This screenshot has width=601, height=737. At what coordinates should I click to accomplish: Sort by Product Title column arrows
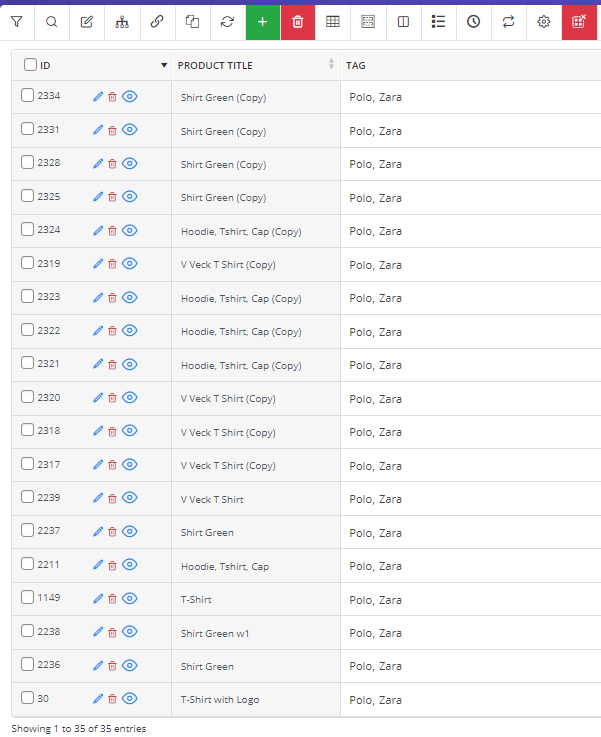tap(331, 64)
